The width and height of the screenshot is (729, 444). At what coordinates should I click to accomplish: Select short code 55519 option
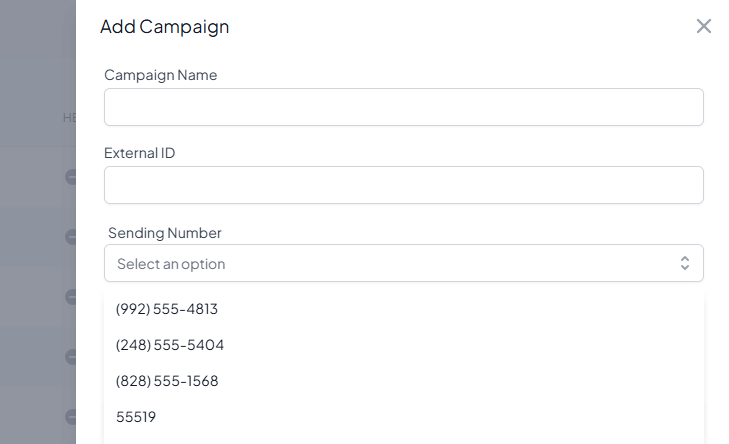coord(136,417)
